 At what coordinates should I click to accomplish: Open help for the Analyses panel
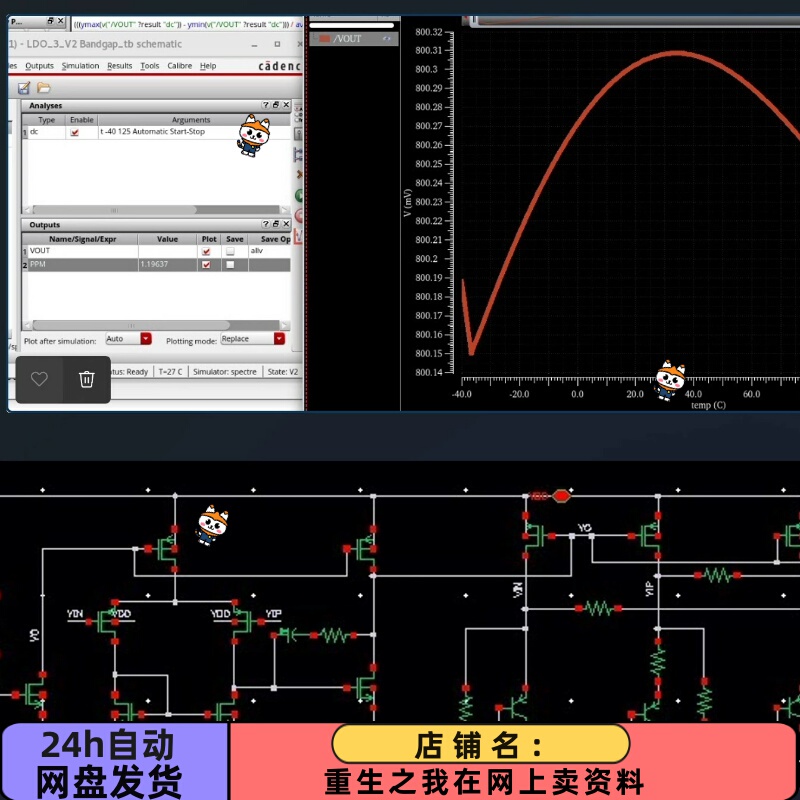point(265,105)
